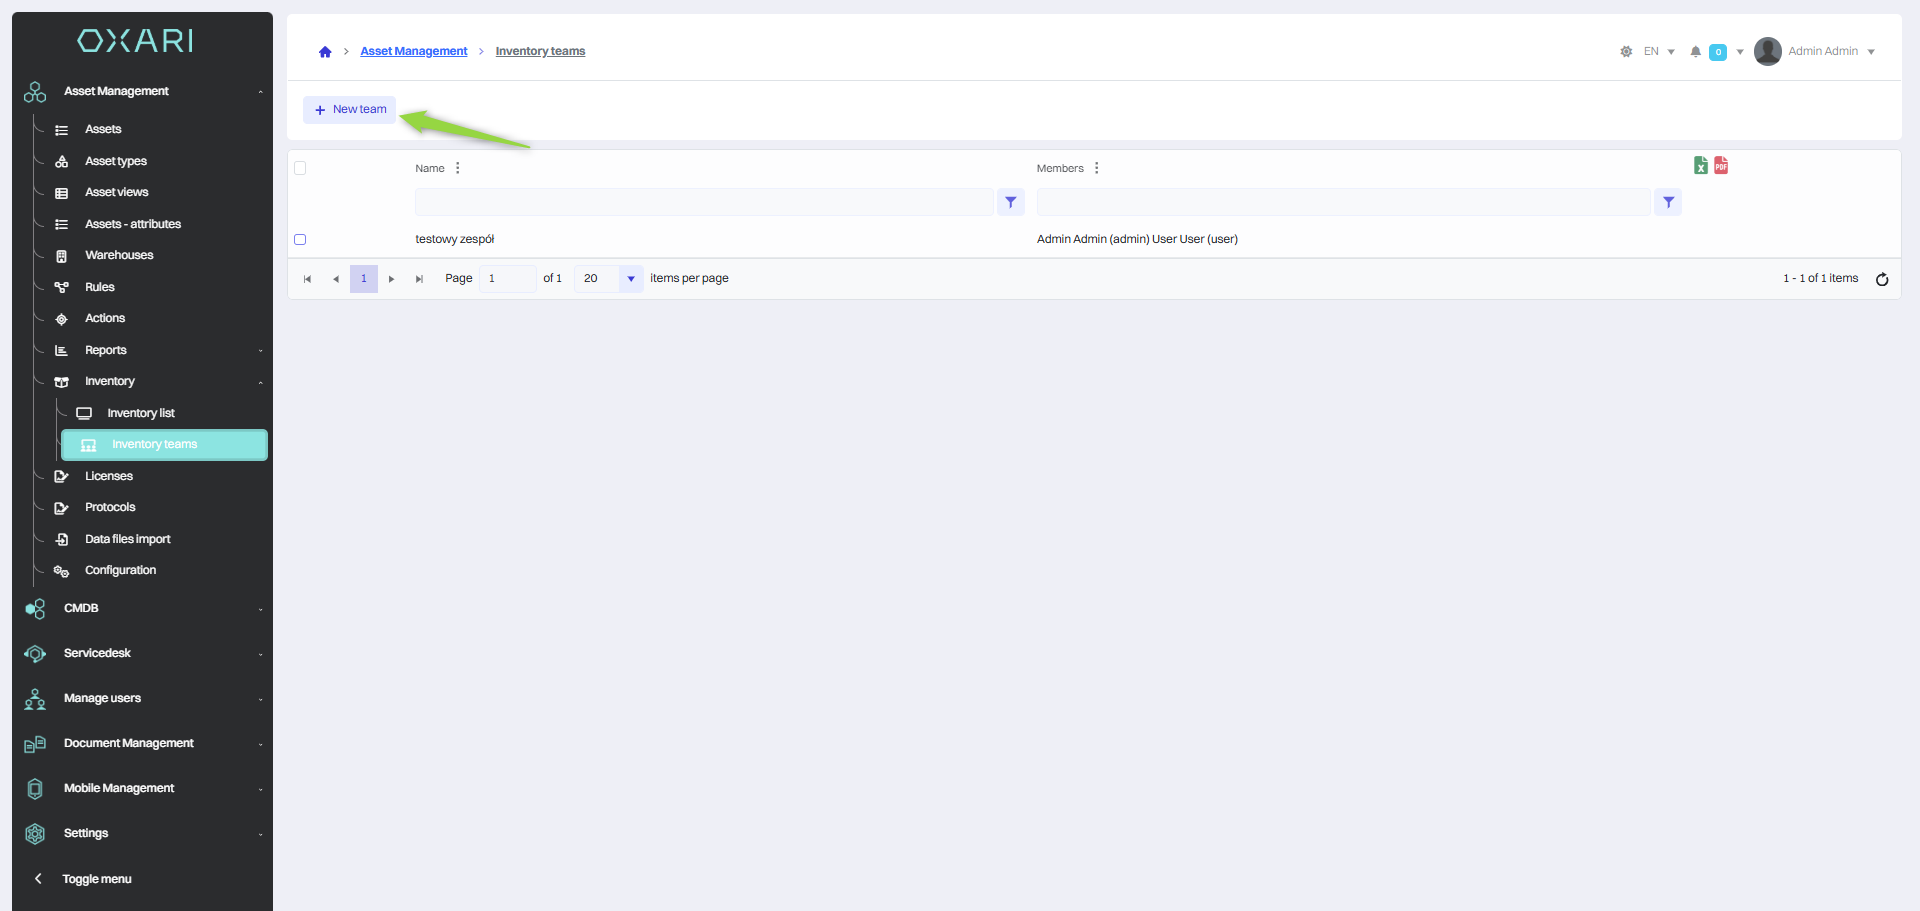Select all rows with header checkbox
Viewport: 1920px width, 911px height.
click(x=300, y=168)
